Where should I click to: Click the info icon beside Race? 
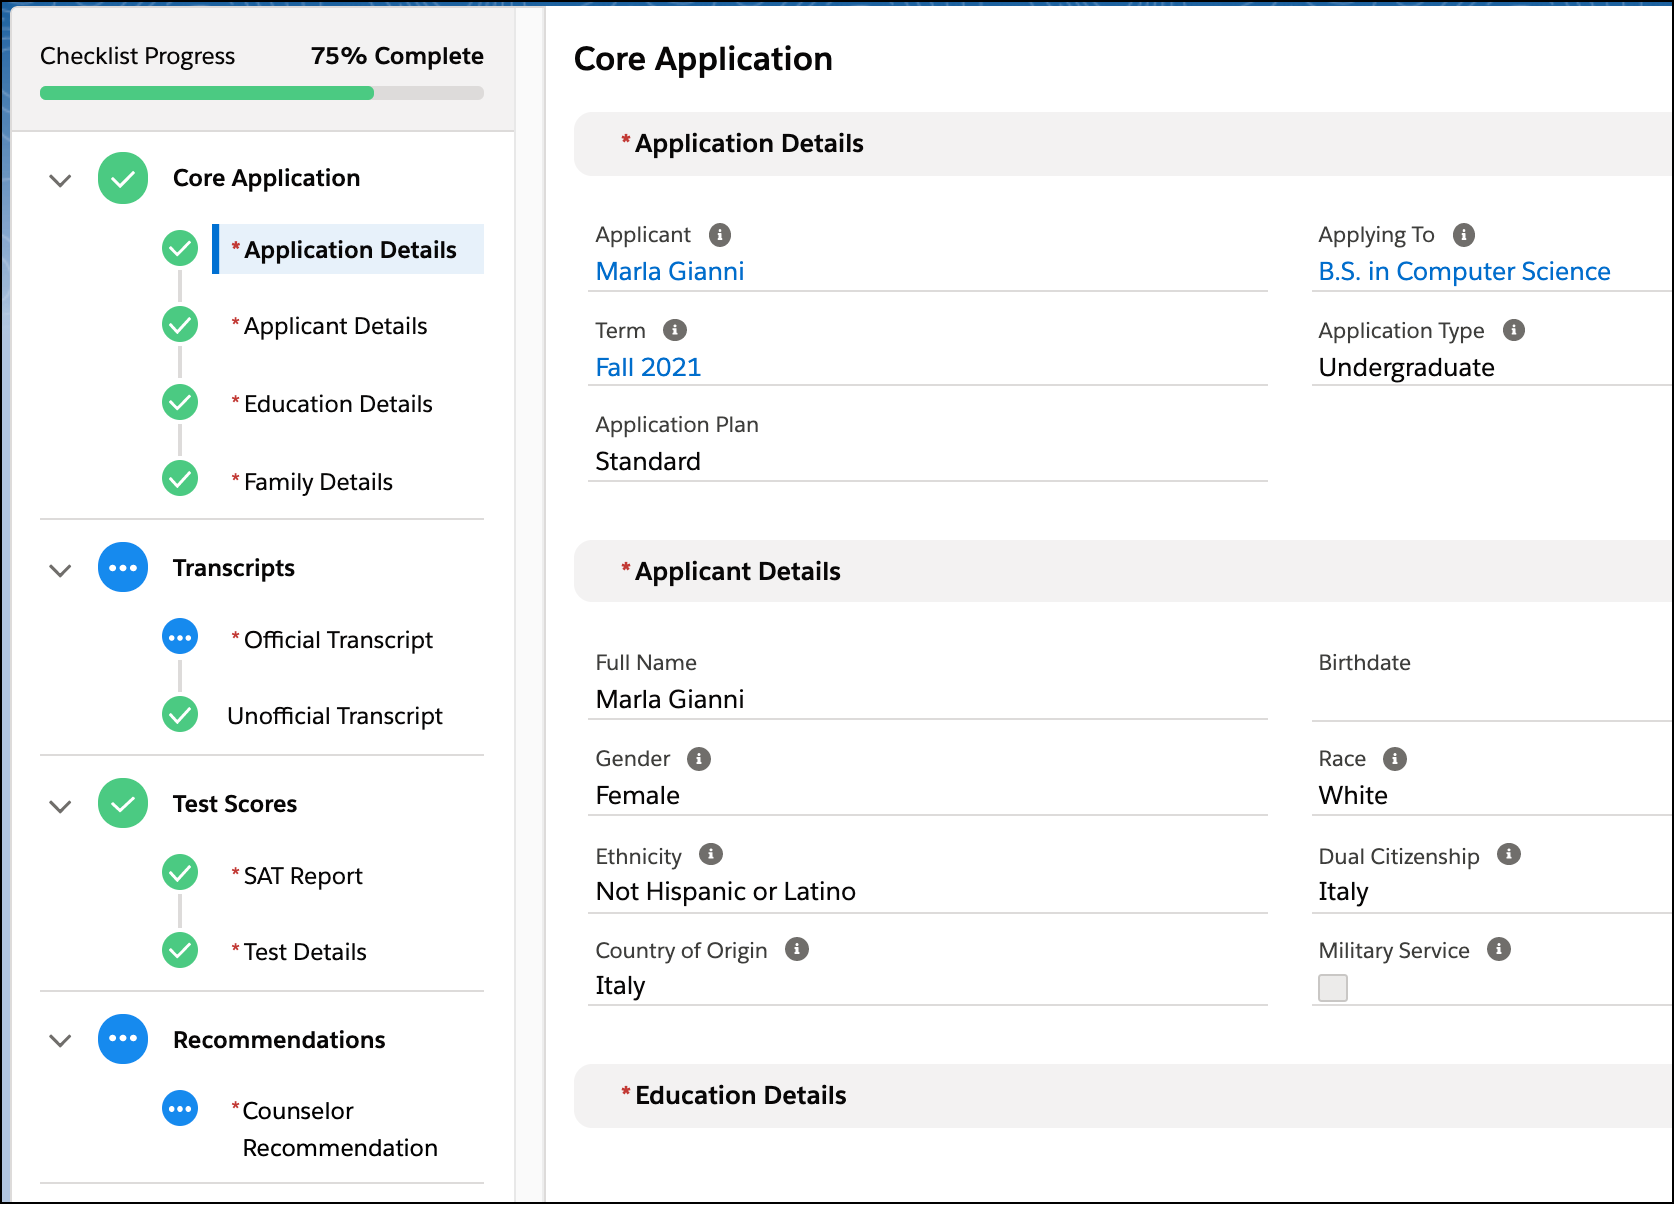point(1394,758)
